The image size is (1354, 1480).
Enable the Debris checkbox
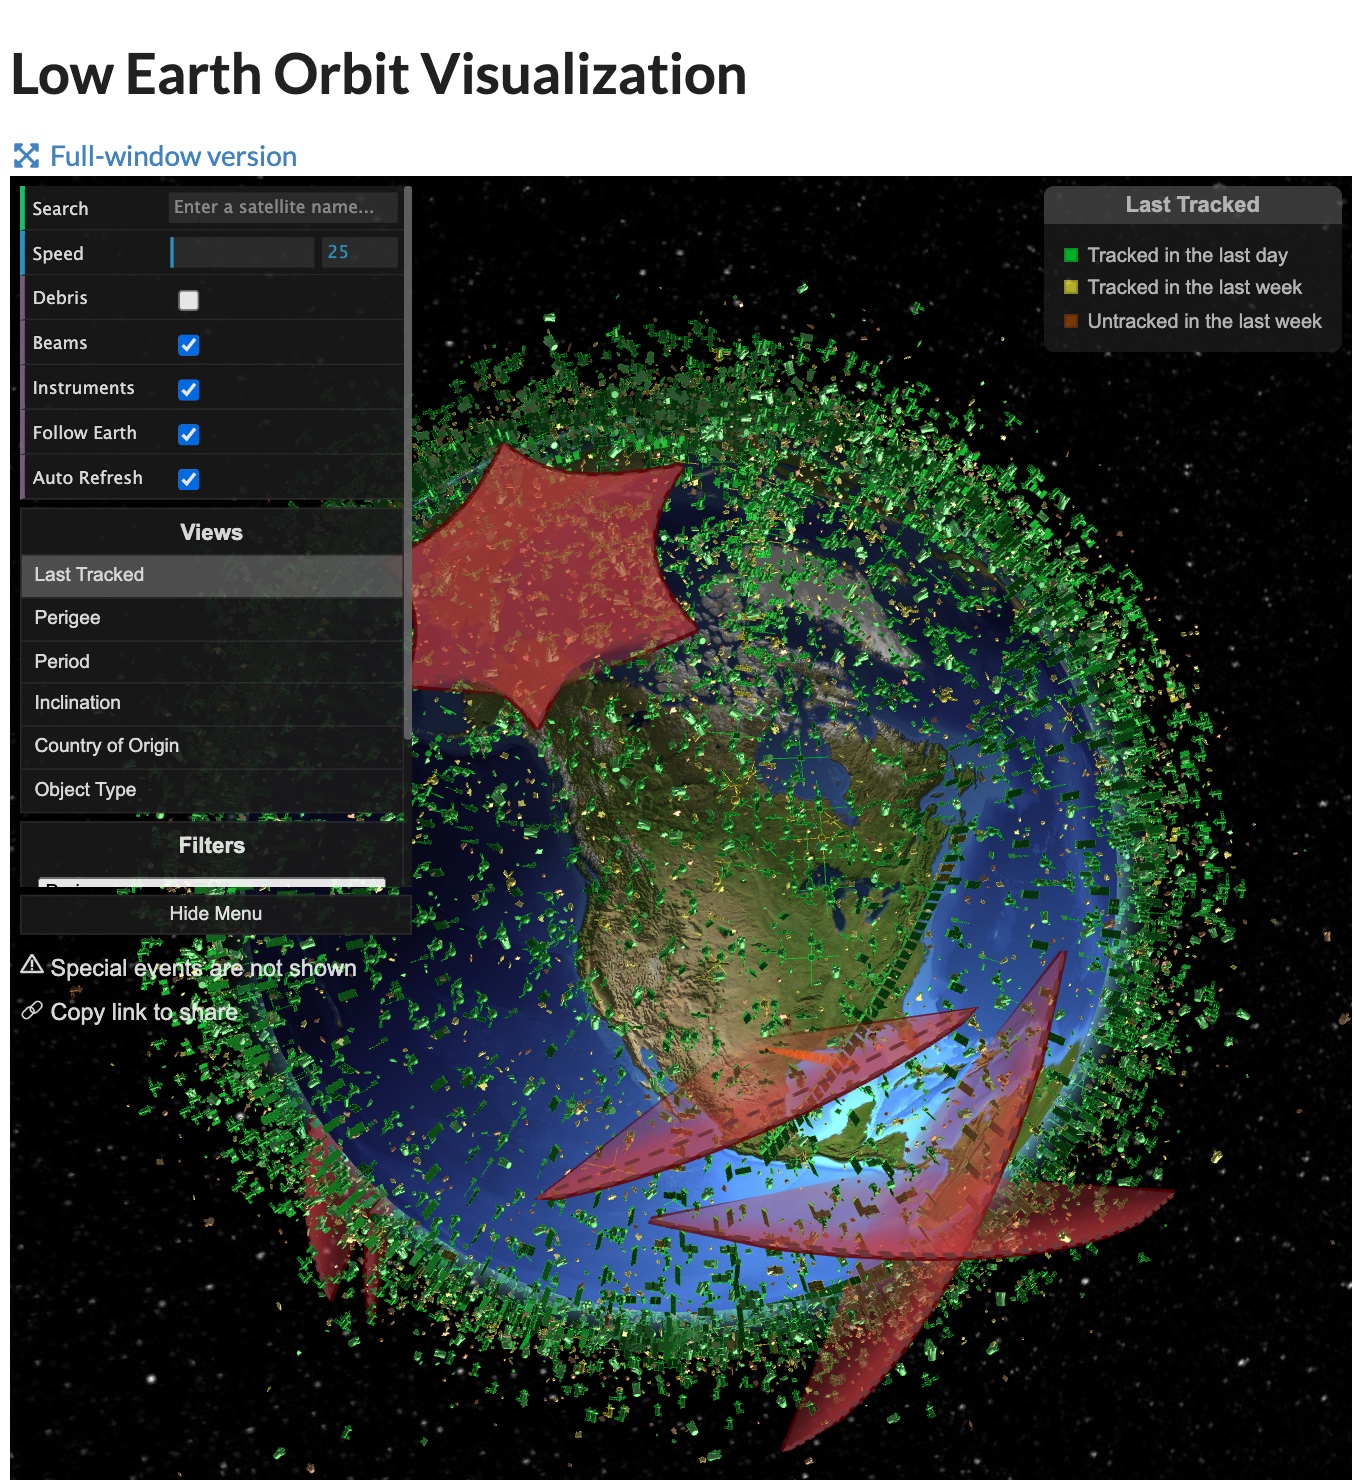pos(188,300)
